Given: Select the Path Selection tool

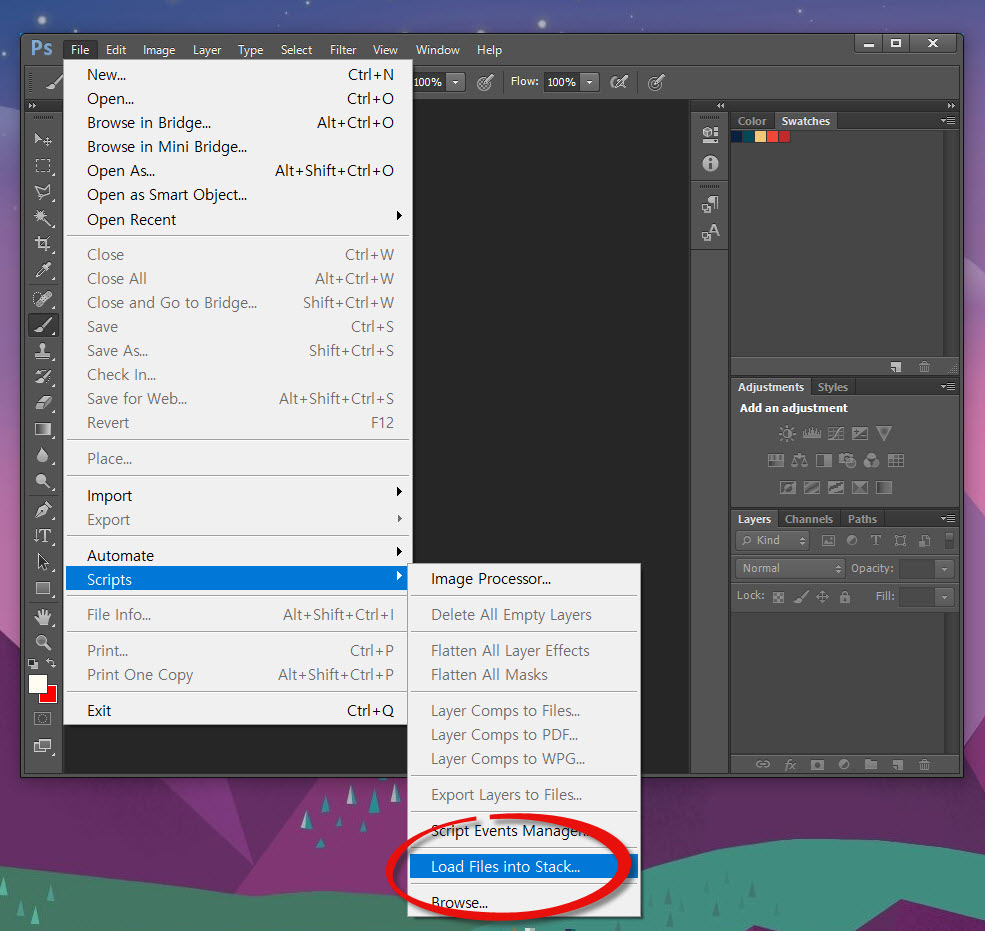Looking at the screenshot, I should pyautogui.click(x=43, y=562).
